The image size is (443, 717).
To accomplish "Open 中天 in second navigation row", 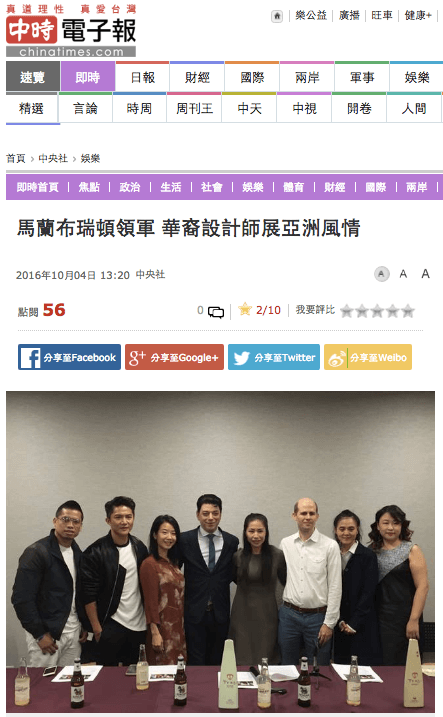I will click(x=249, y=108).
